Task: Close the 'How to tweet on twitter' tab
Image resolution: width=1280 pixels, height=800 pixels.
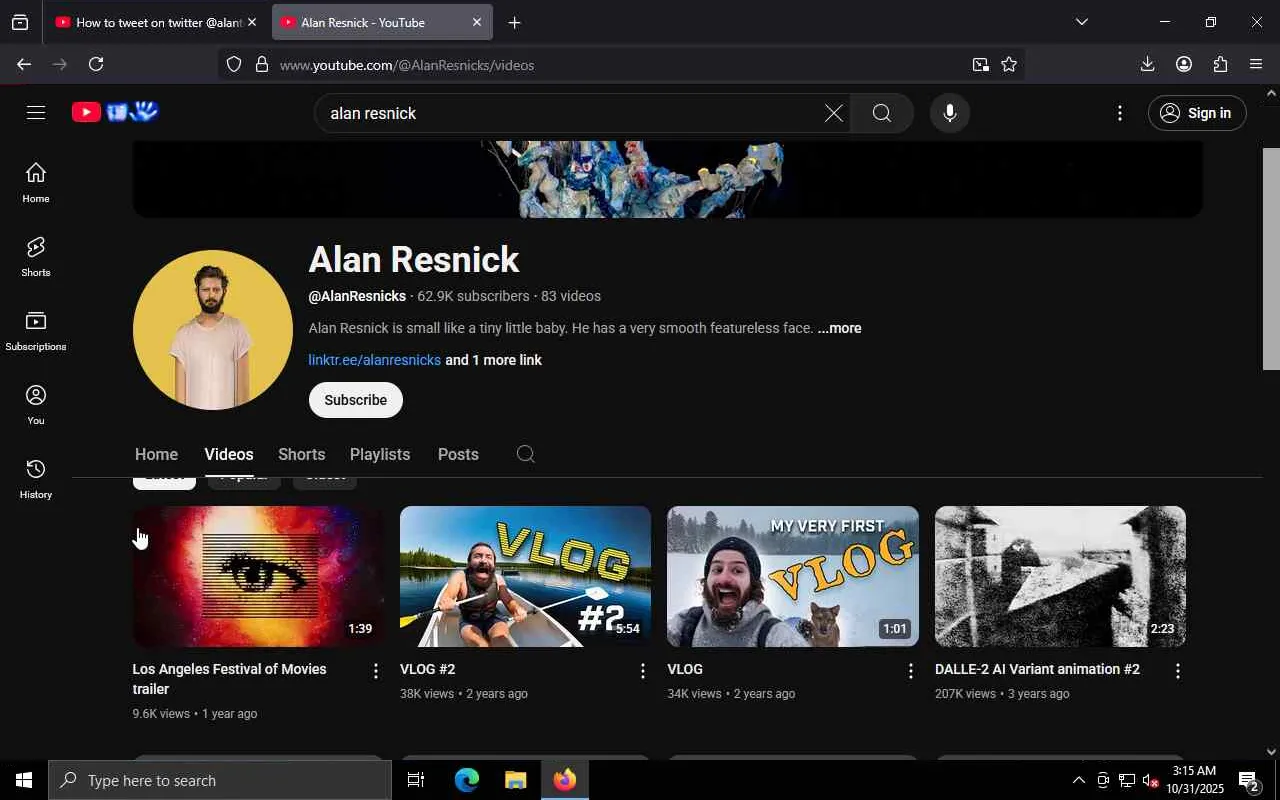Action: [251, 22]
